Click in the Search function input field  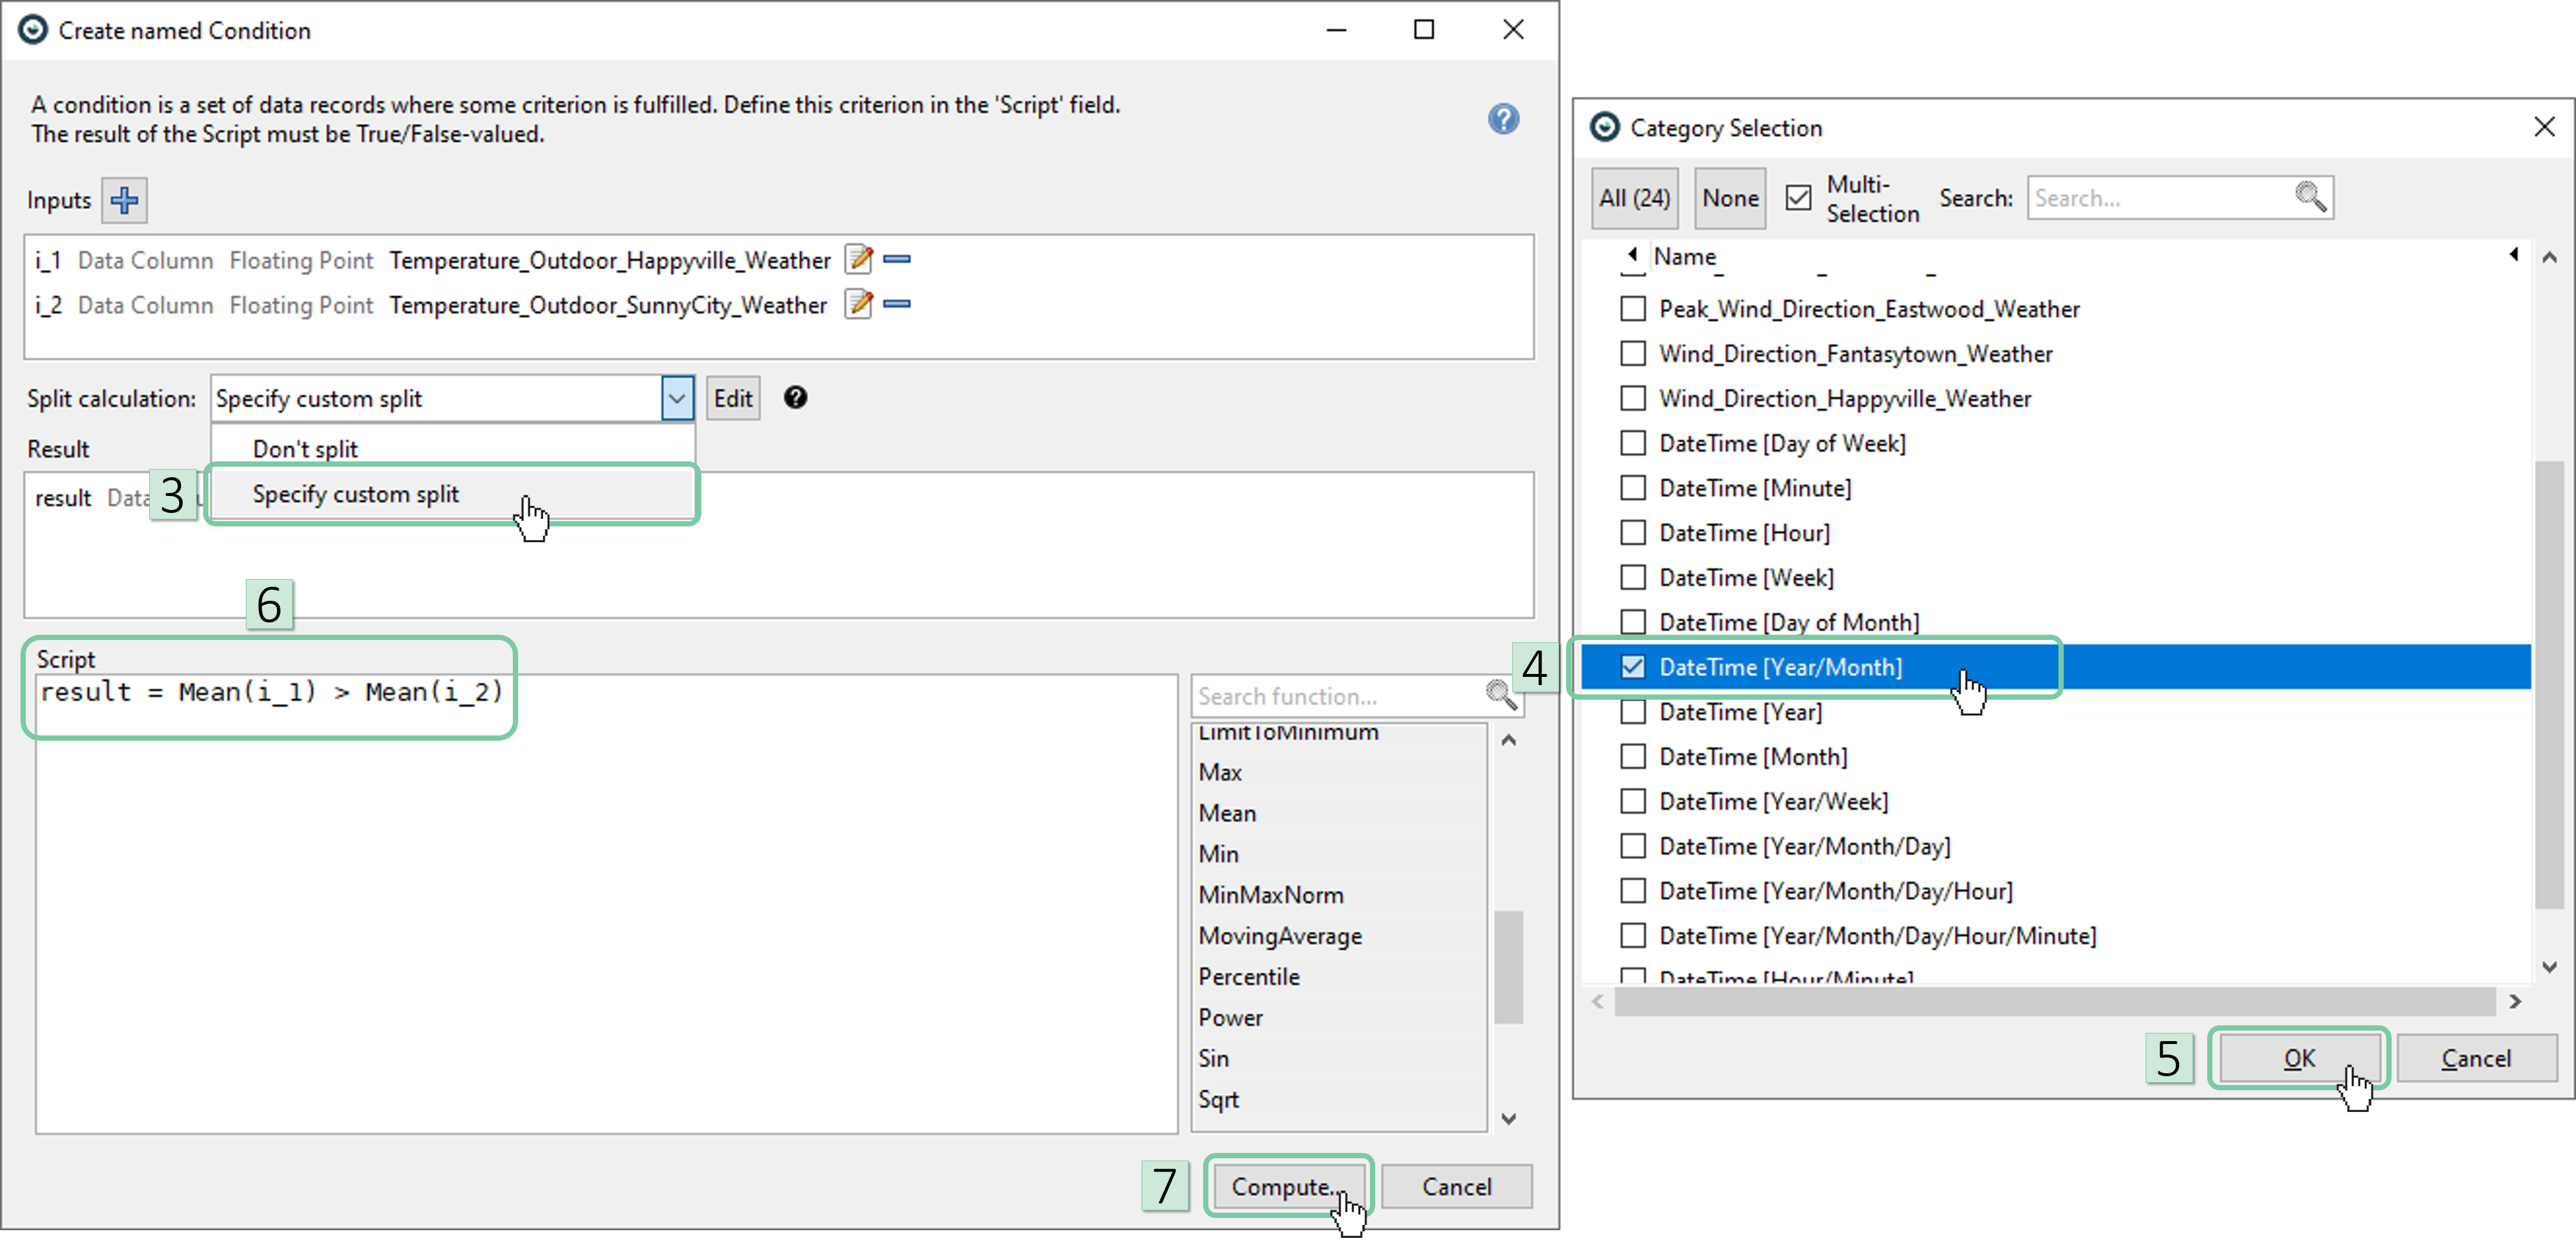point(1335,696)
